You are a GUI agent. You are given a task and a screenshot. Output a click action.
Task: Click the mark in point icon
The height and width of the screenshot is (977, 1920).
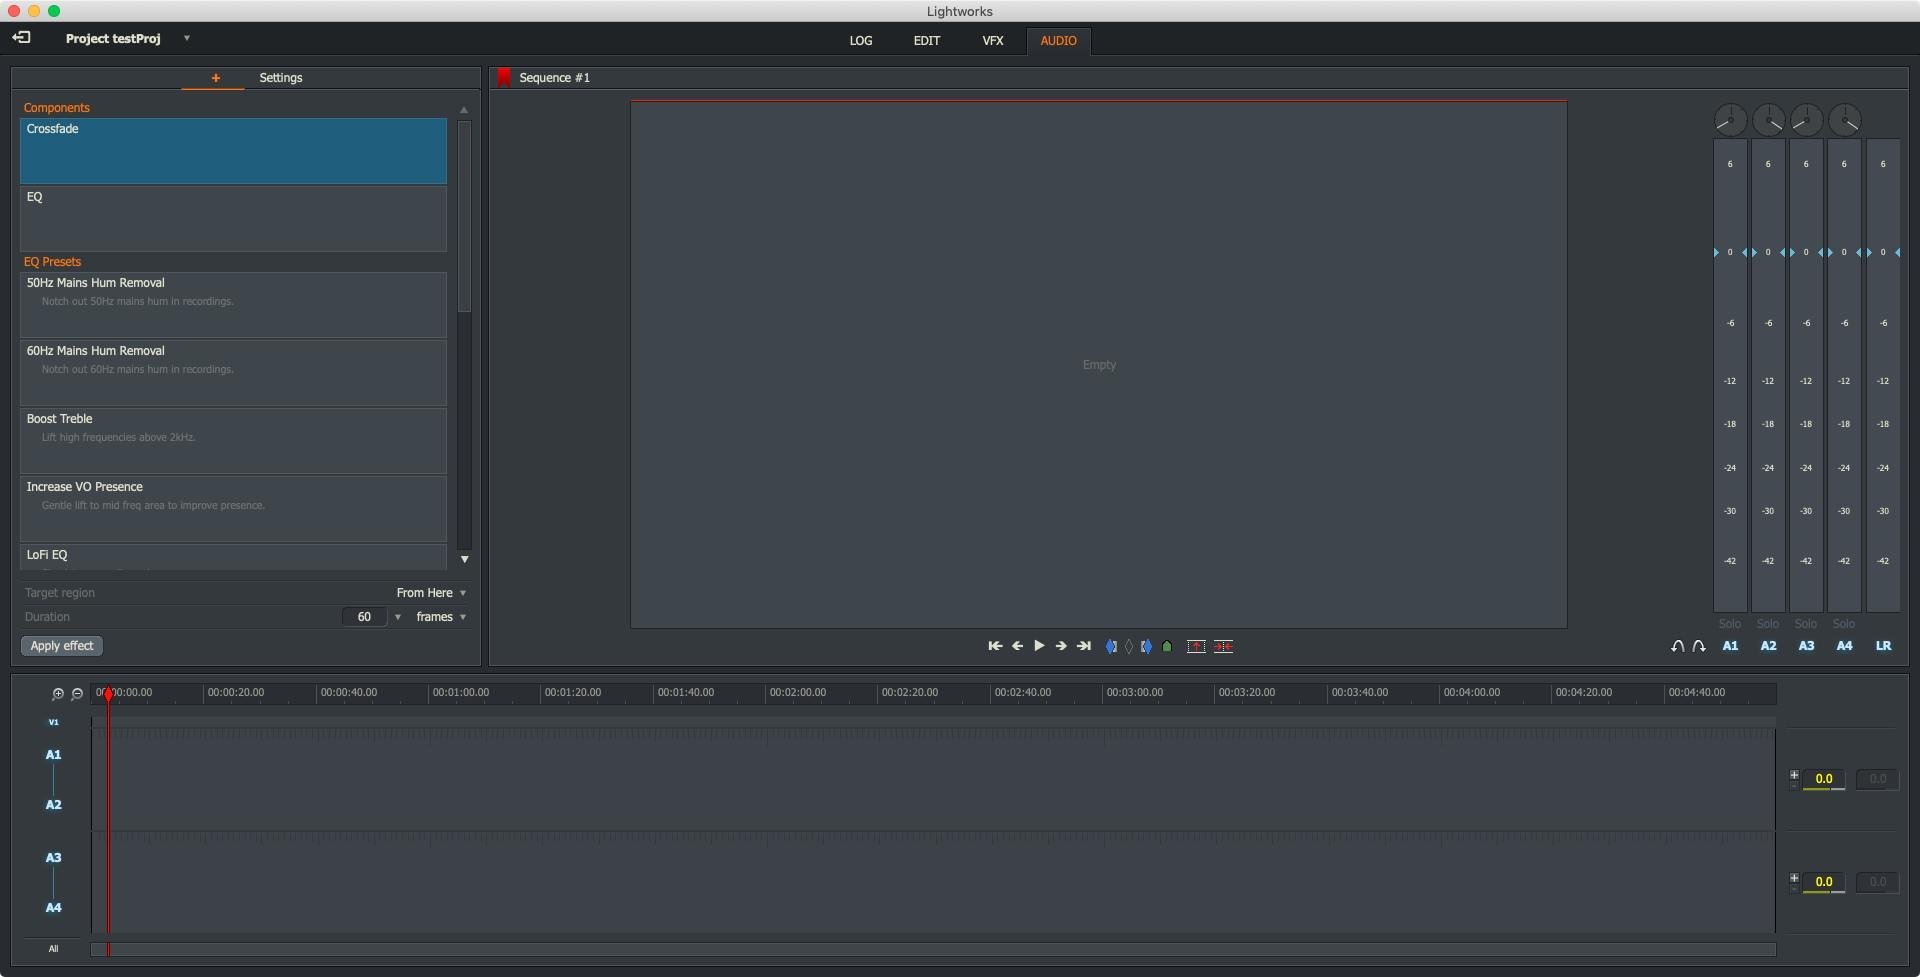pos(1111,647)
